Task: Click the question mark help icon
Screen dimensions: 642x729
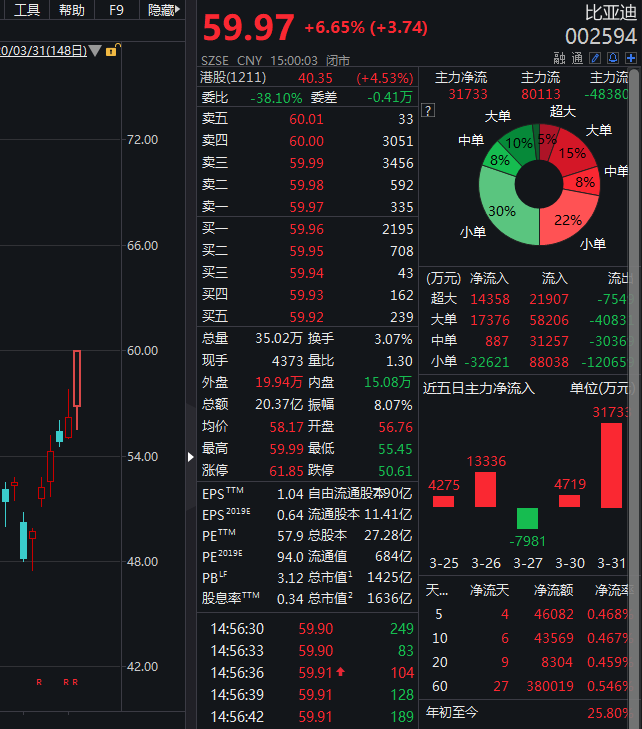Action: (x=428, y=111)
